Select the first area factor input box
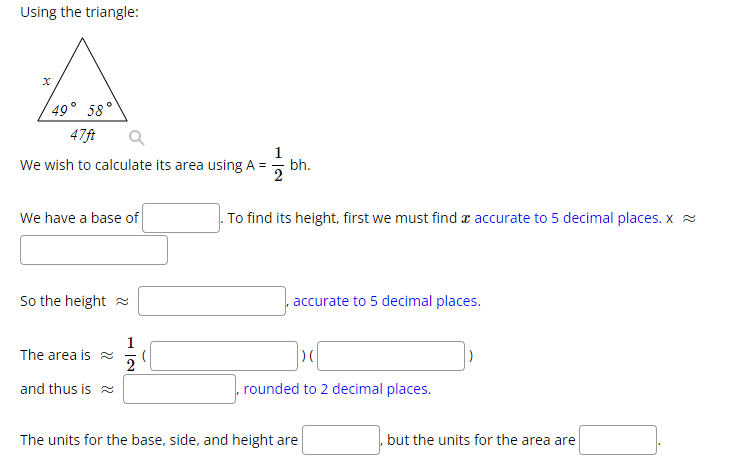Screen dimensions: 741x467 [x=224, y=356]
